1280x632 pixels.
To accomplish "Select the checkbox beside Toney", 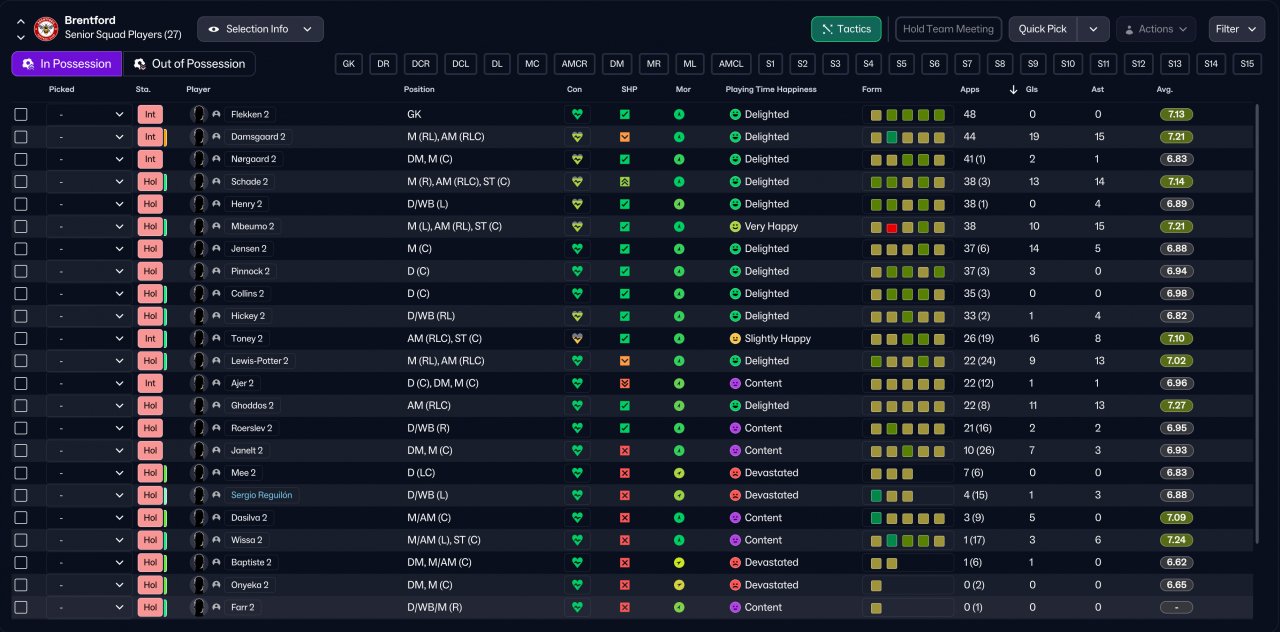I will click(21, 339).
